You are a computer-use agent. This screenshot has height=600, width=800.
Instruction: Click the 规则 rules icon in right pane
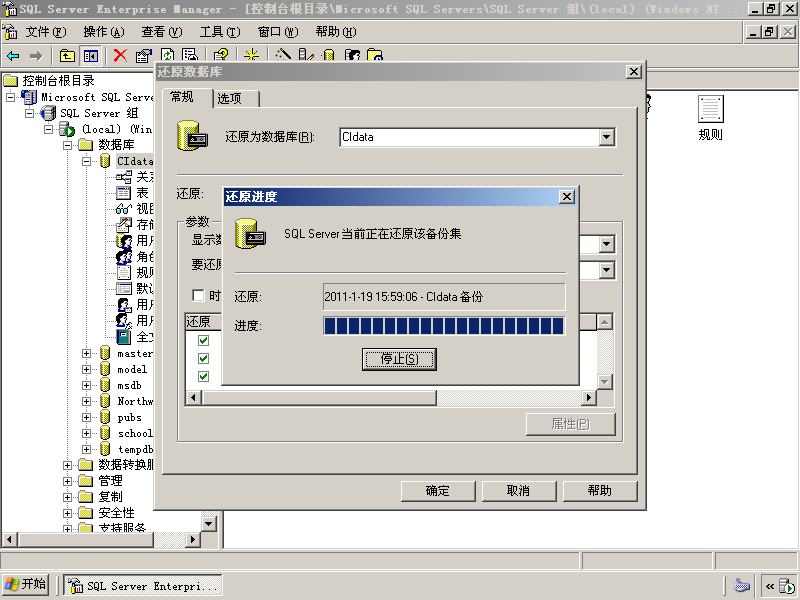point(710,109)
